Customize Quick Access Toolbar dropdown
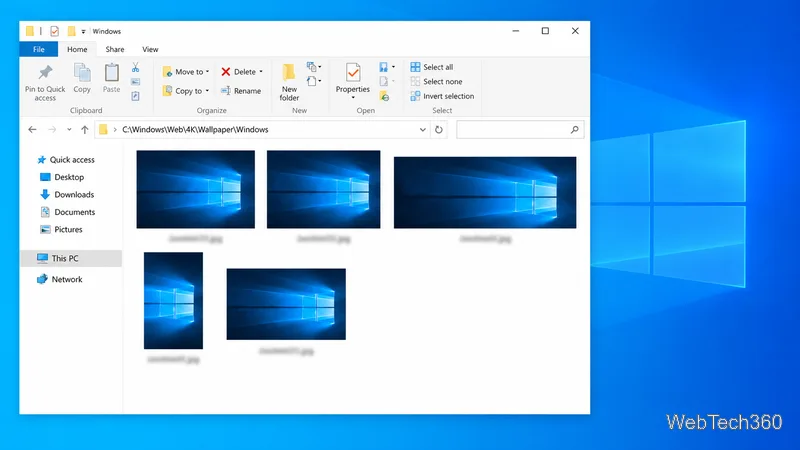This screenshot has height=450, width=800. pos(83,32)
